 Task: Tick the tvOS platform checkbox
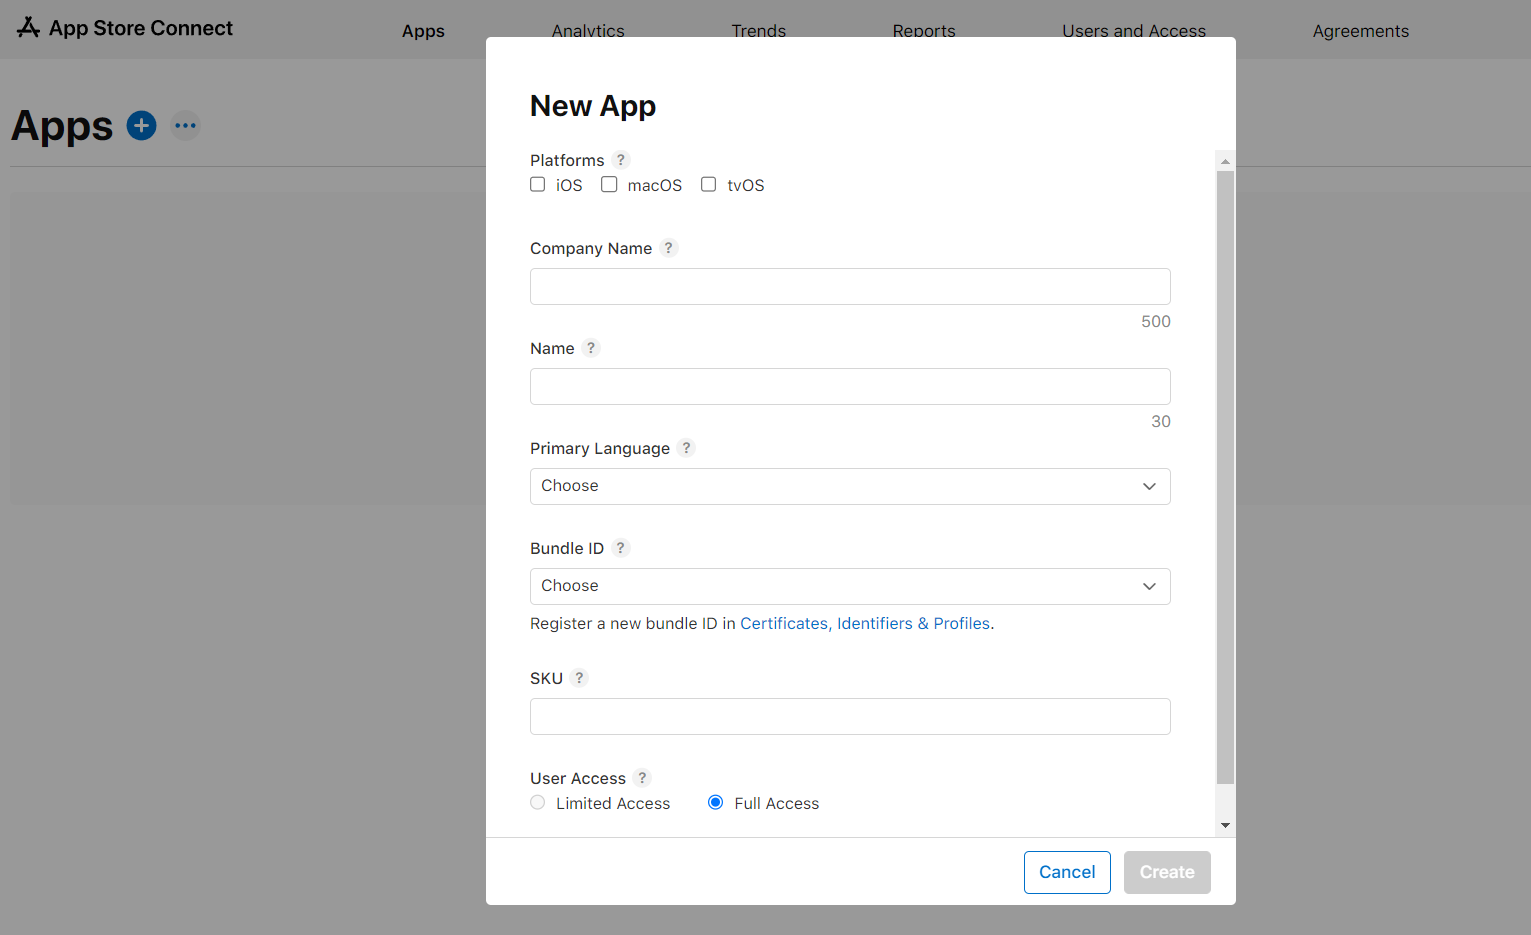point(709,184)
